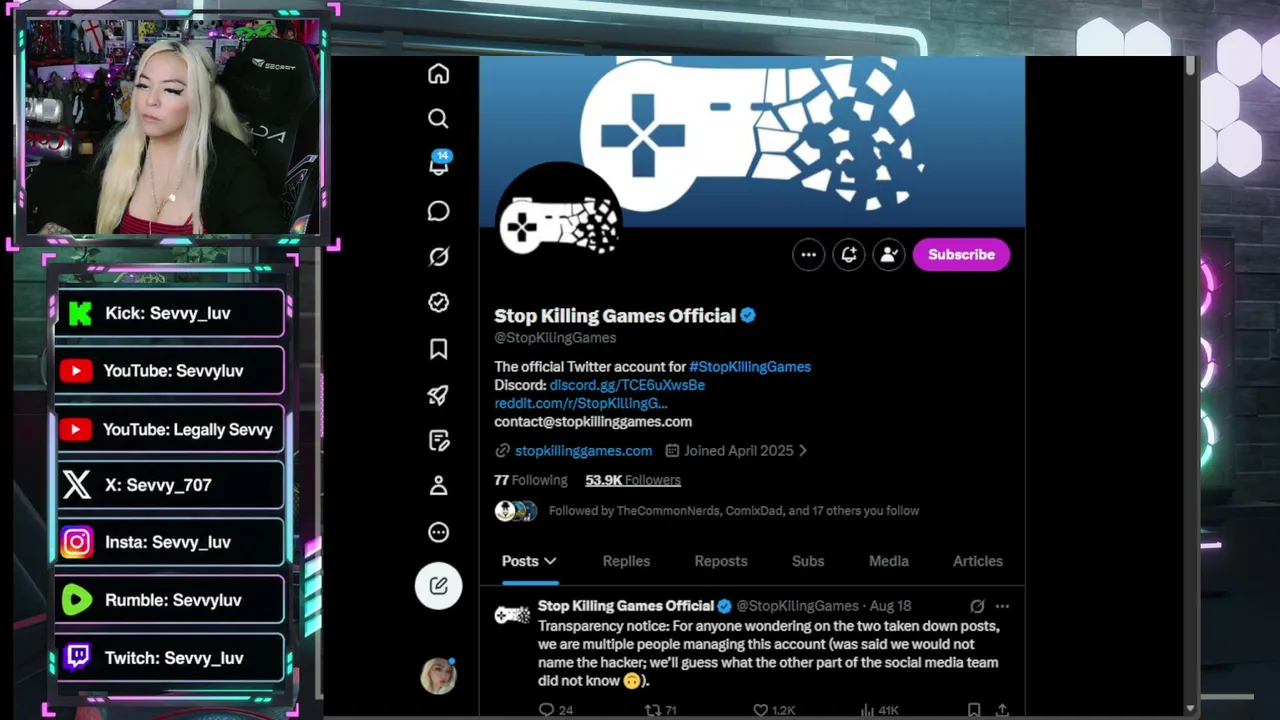Reply to the transparency notice post

pos(556,710)
